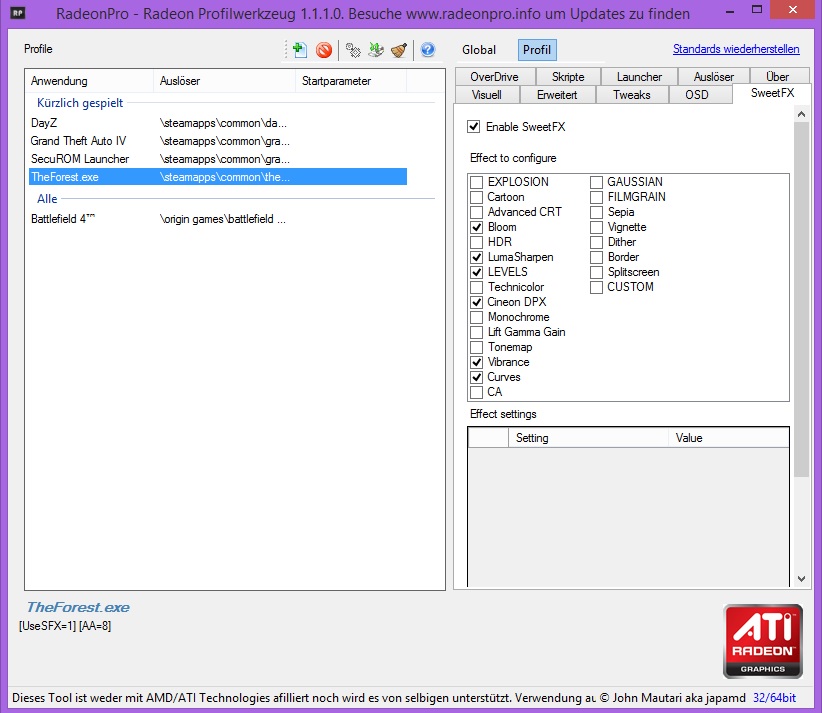The width and height of the screenshot is (822, 713).
Task: Click the scroll down arrow in SweetFX panel
Action: tap(800, 578)
